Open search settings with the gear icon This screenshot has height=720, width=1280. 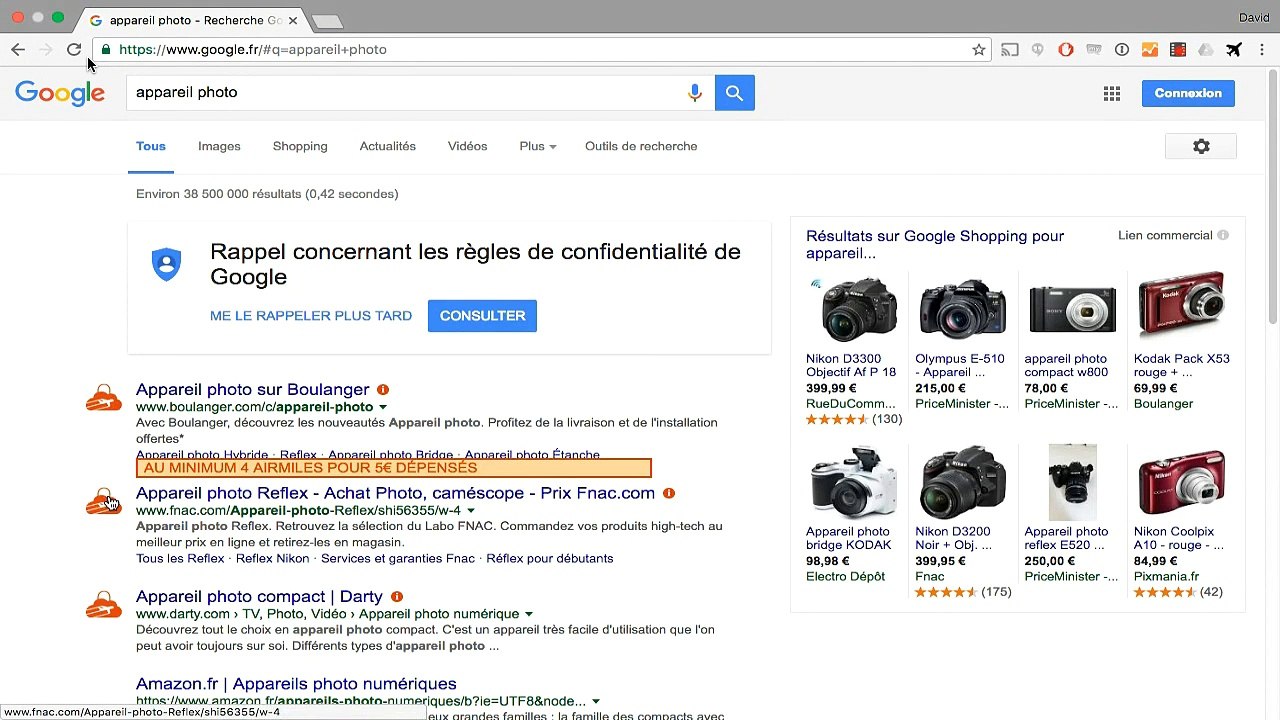1201,146
